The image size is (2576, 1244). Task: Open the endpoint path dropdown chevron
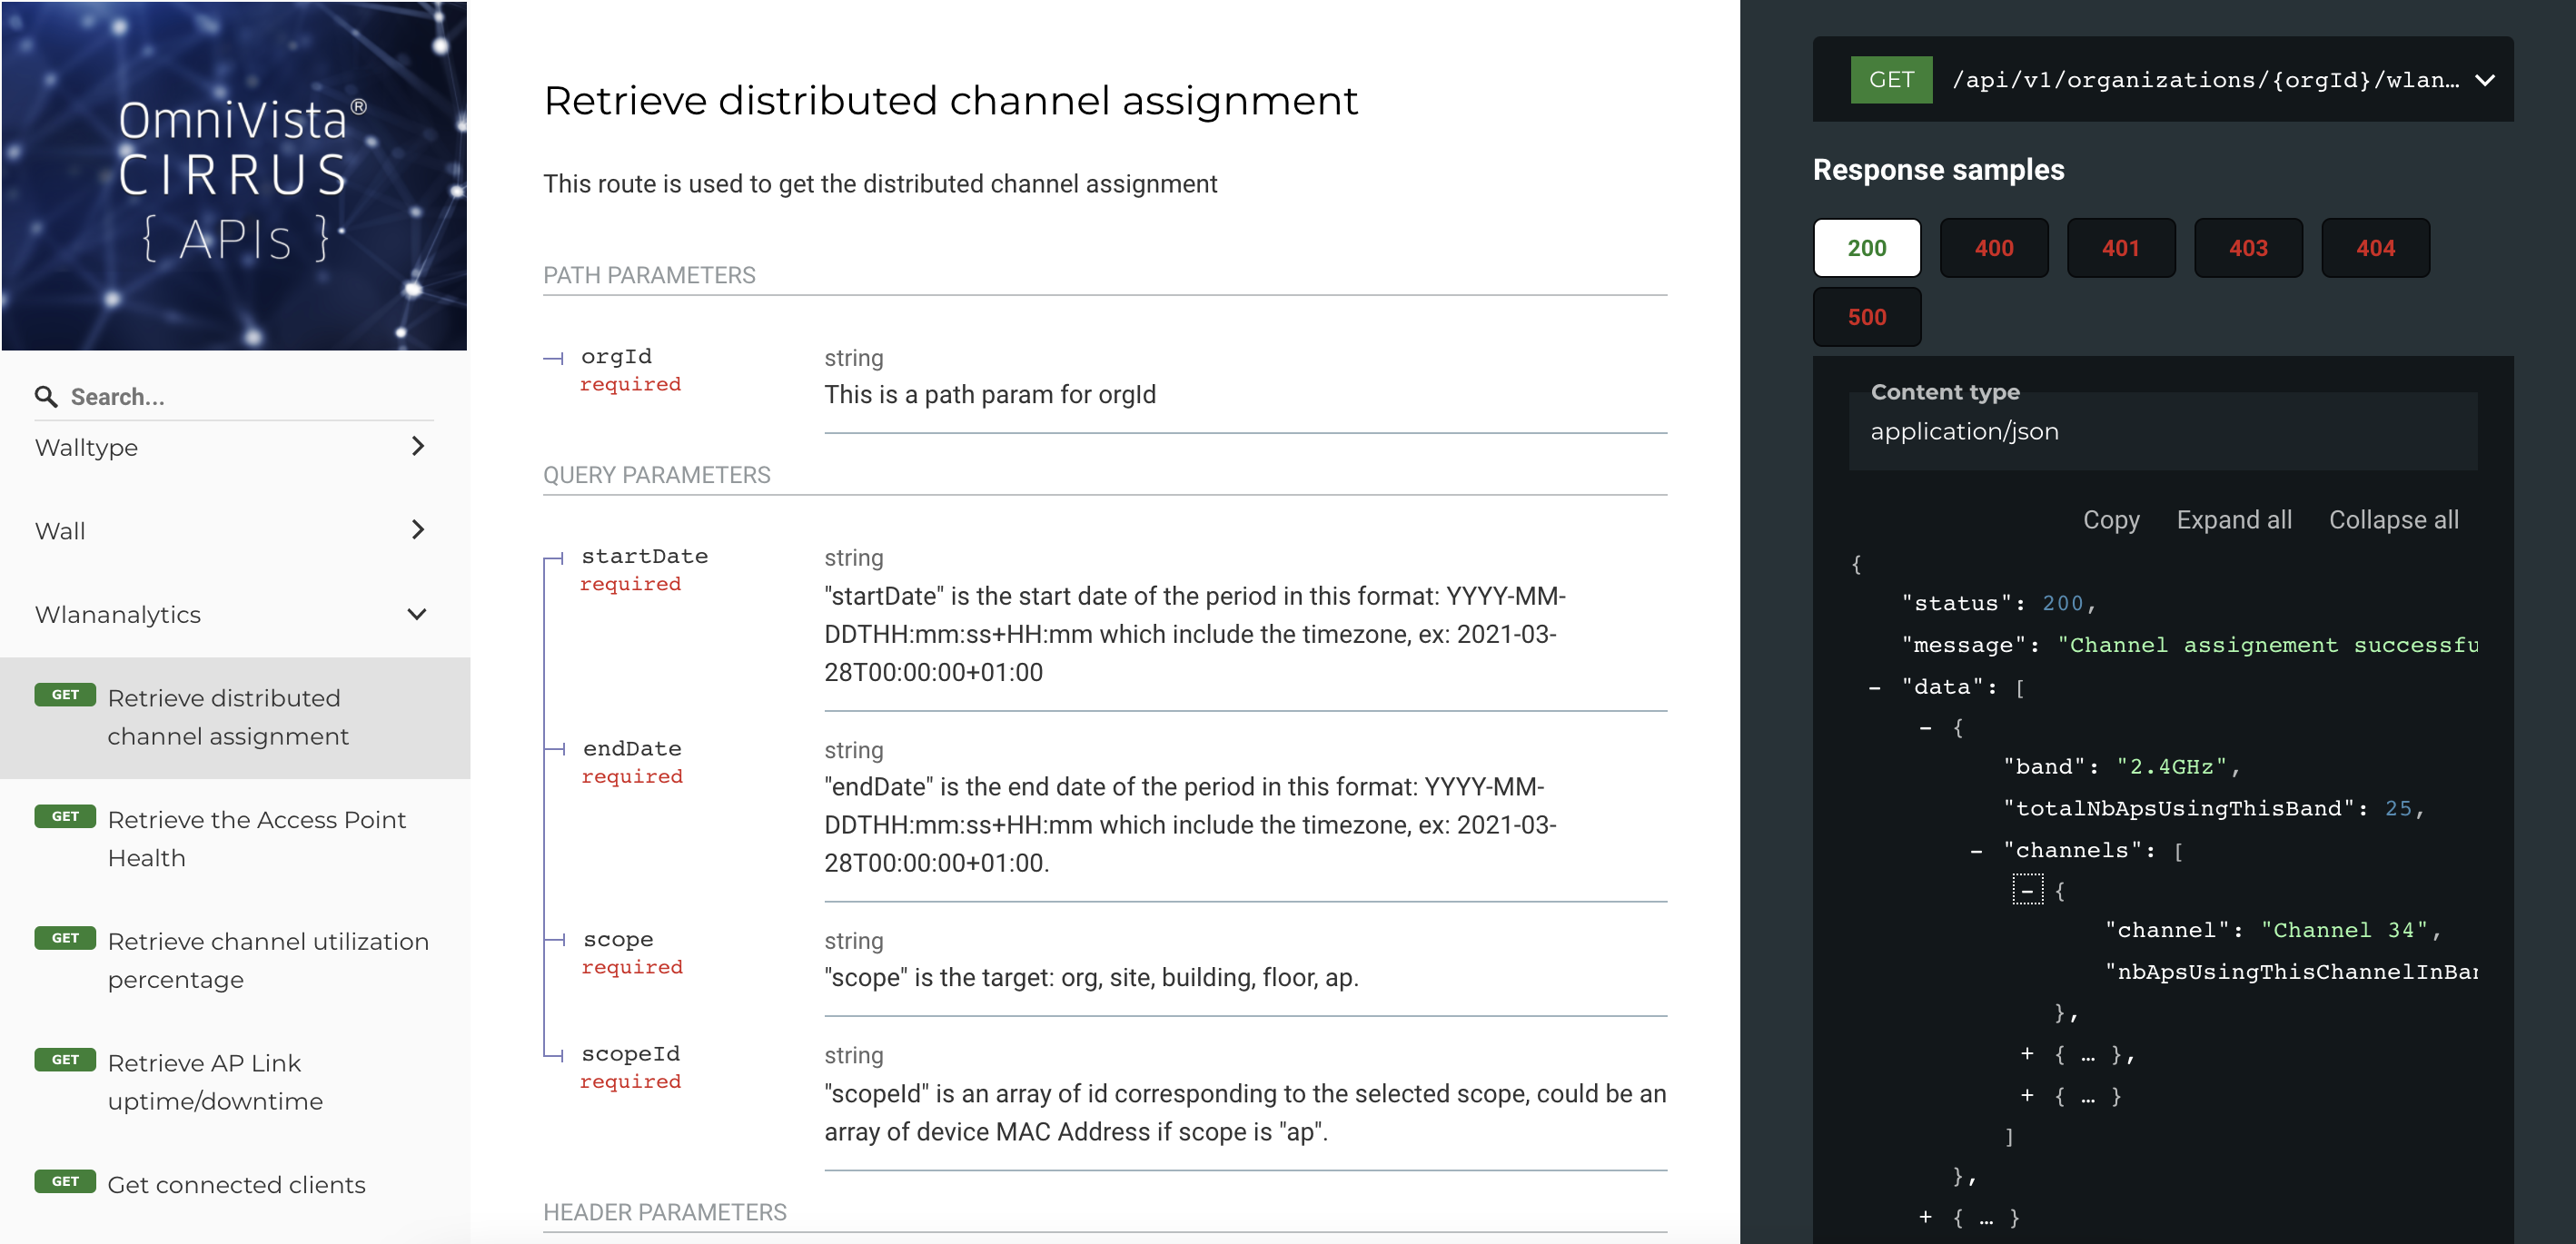point(2485,80)
